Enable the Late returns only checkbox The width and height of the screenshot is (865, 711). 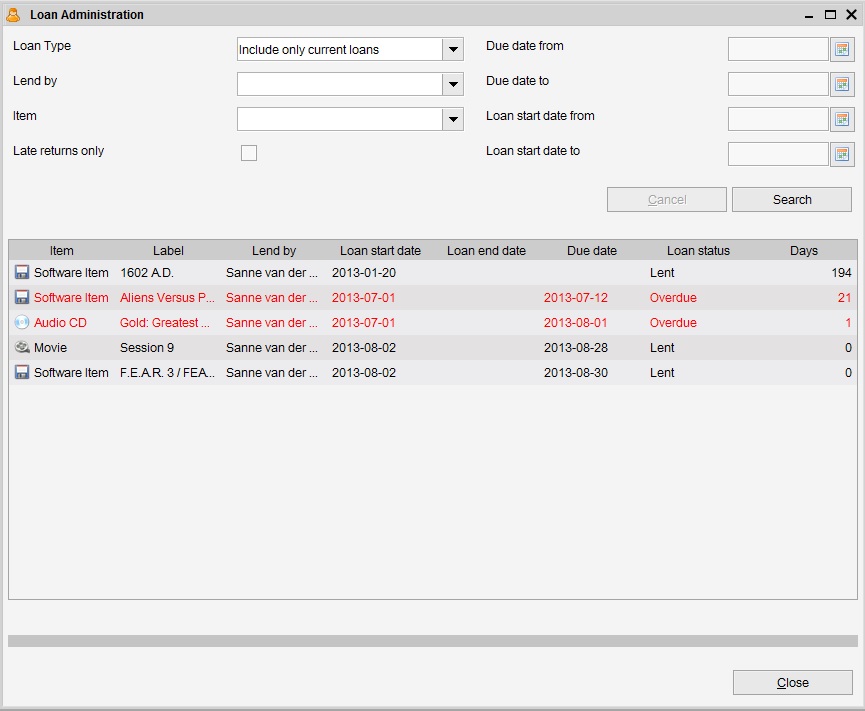pyautogui.click(x=249, y=153)
